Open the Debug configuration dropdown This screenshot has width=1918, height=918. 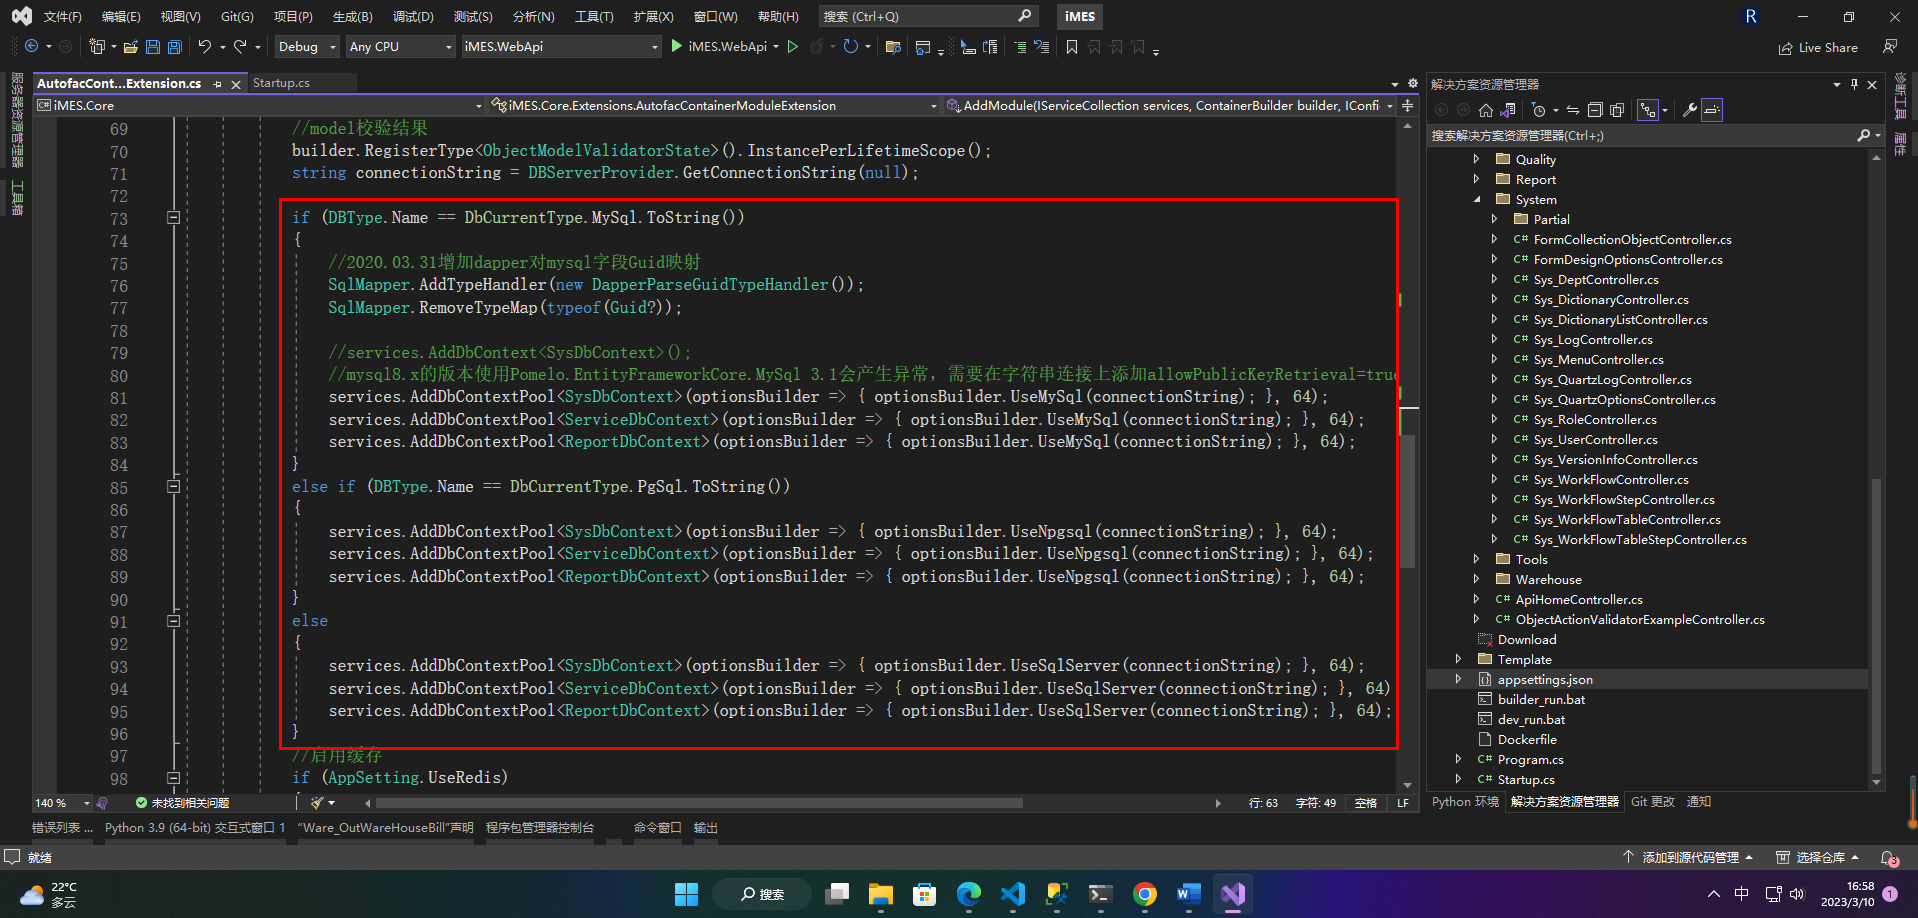click(307, 46)
